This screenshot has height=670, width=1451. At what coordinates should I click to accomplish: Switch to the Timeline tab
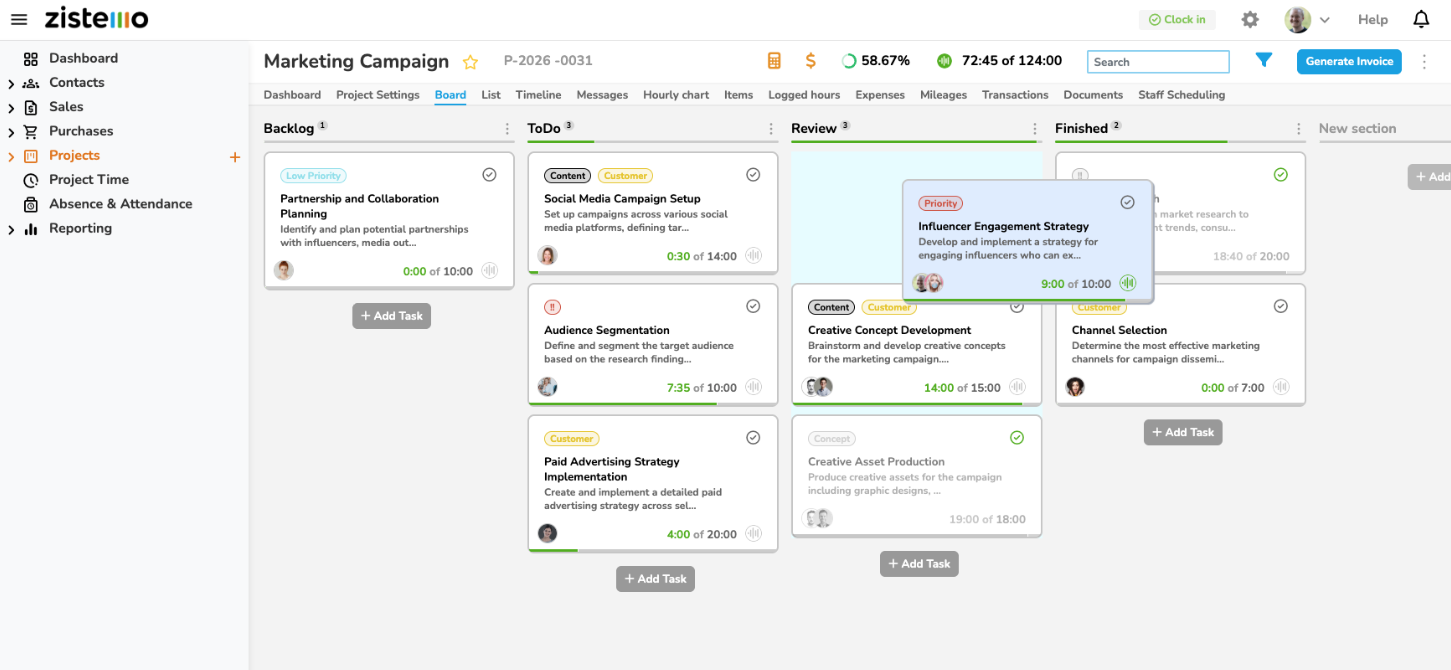tap(538, 94)
